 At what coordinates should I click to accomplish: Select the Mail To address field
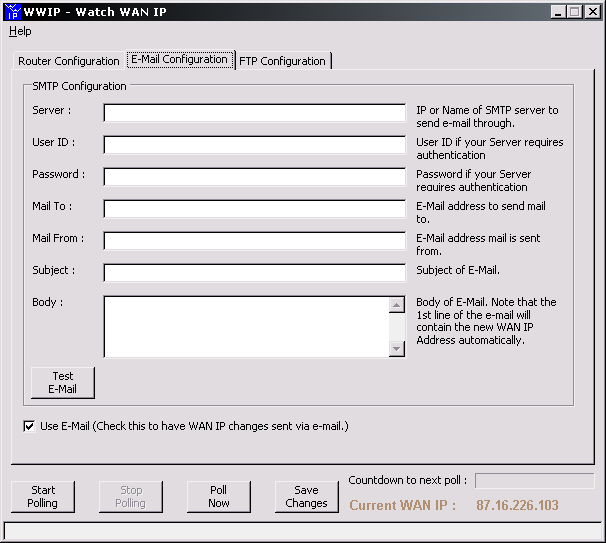[254, 209]
